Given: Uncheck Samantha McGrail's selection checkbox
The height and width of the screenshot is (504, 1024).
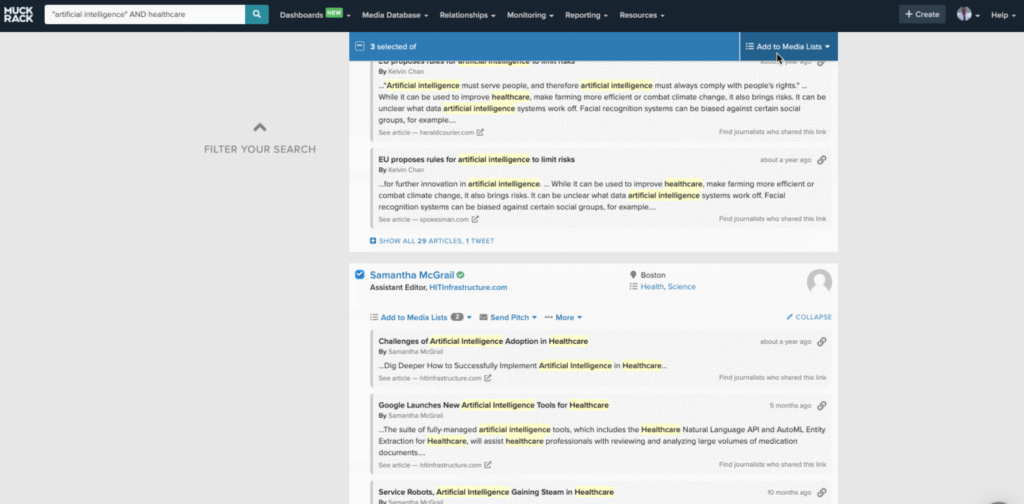Looking at the screenshot, I should tap(359, 274).
